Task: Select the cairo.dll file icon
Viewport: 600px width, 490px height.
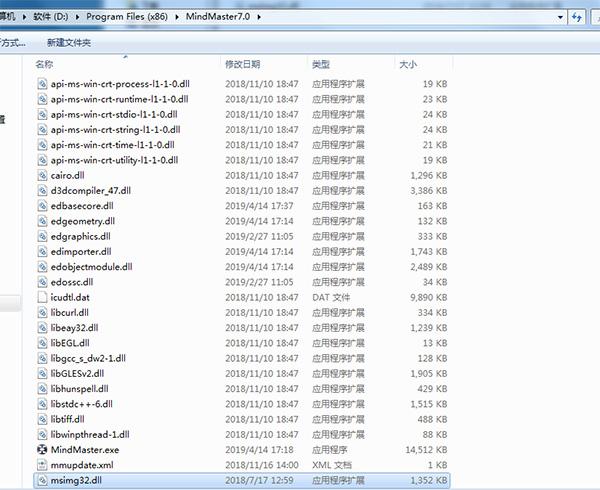Action: click(42, 175)
